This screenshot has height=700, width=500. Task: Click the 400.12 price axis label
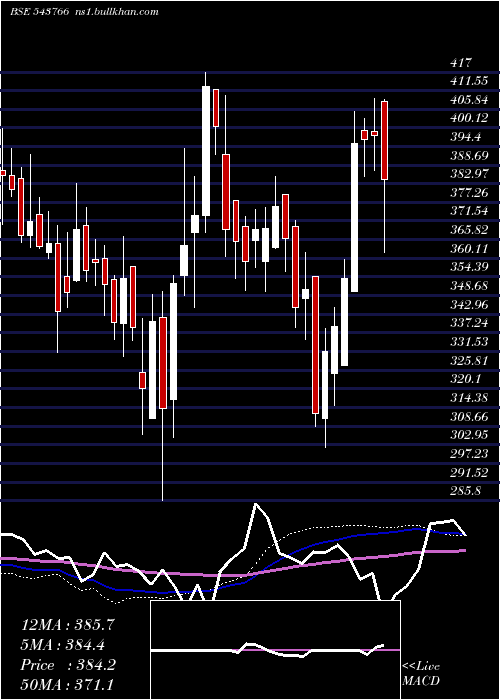pyautogui.click(x=469, y=118)
